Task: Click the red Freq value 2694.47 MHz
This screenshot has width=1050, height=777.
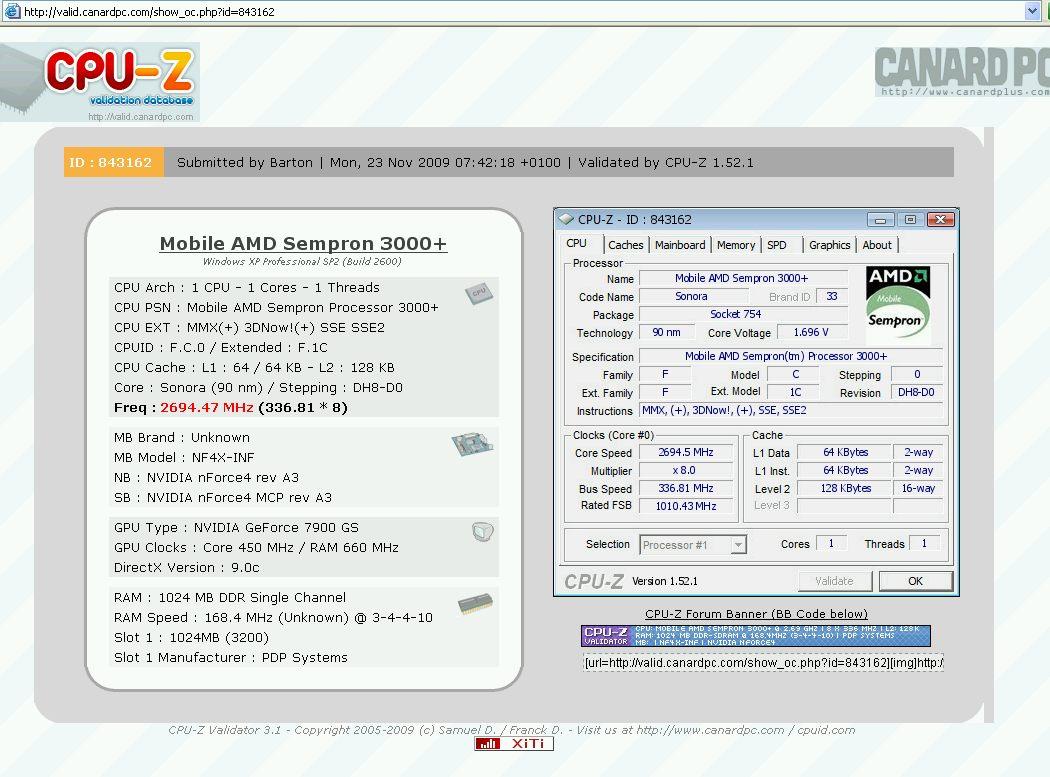Action: click(206, 407)
